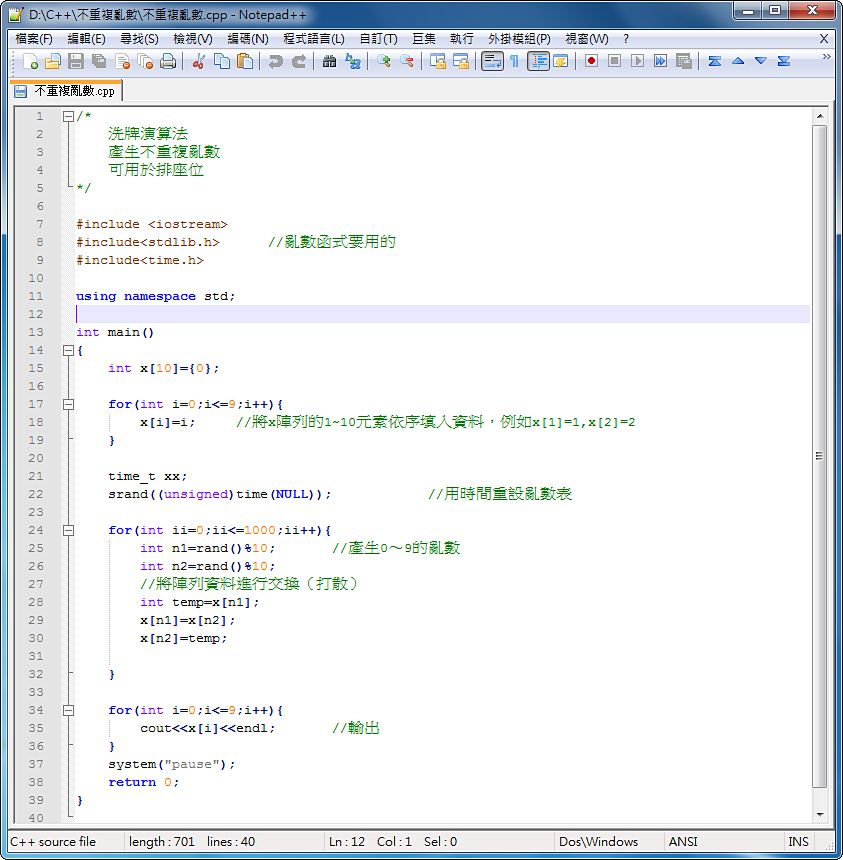Click the Close All files icon

[x=145, y=61]
